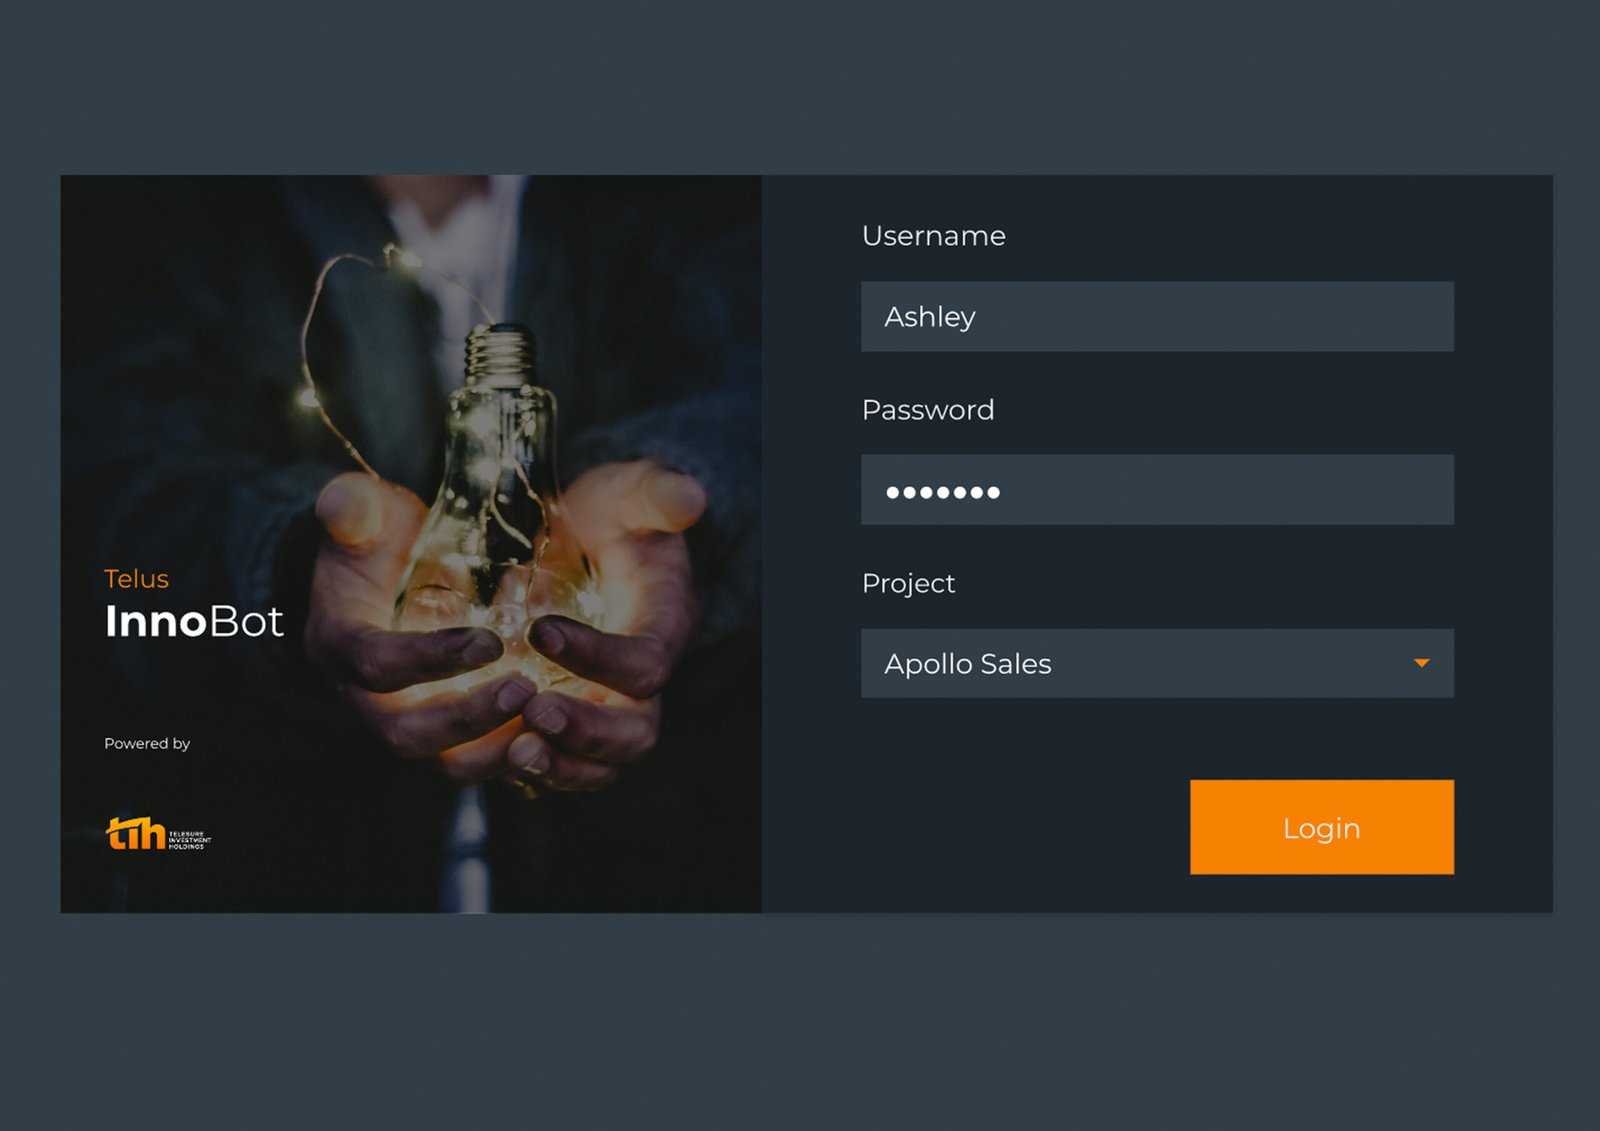
Task: Click the orange Telus heading
Action: click(x=136, y=579)
